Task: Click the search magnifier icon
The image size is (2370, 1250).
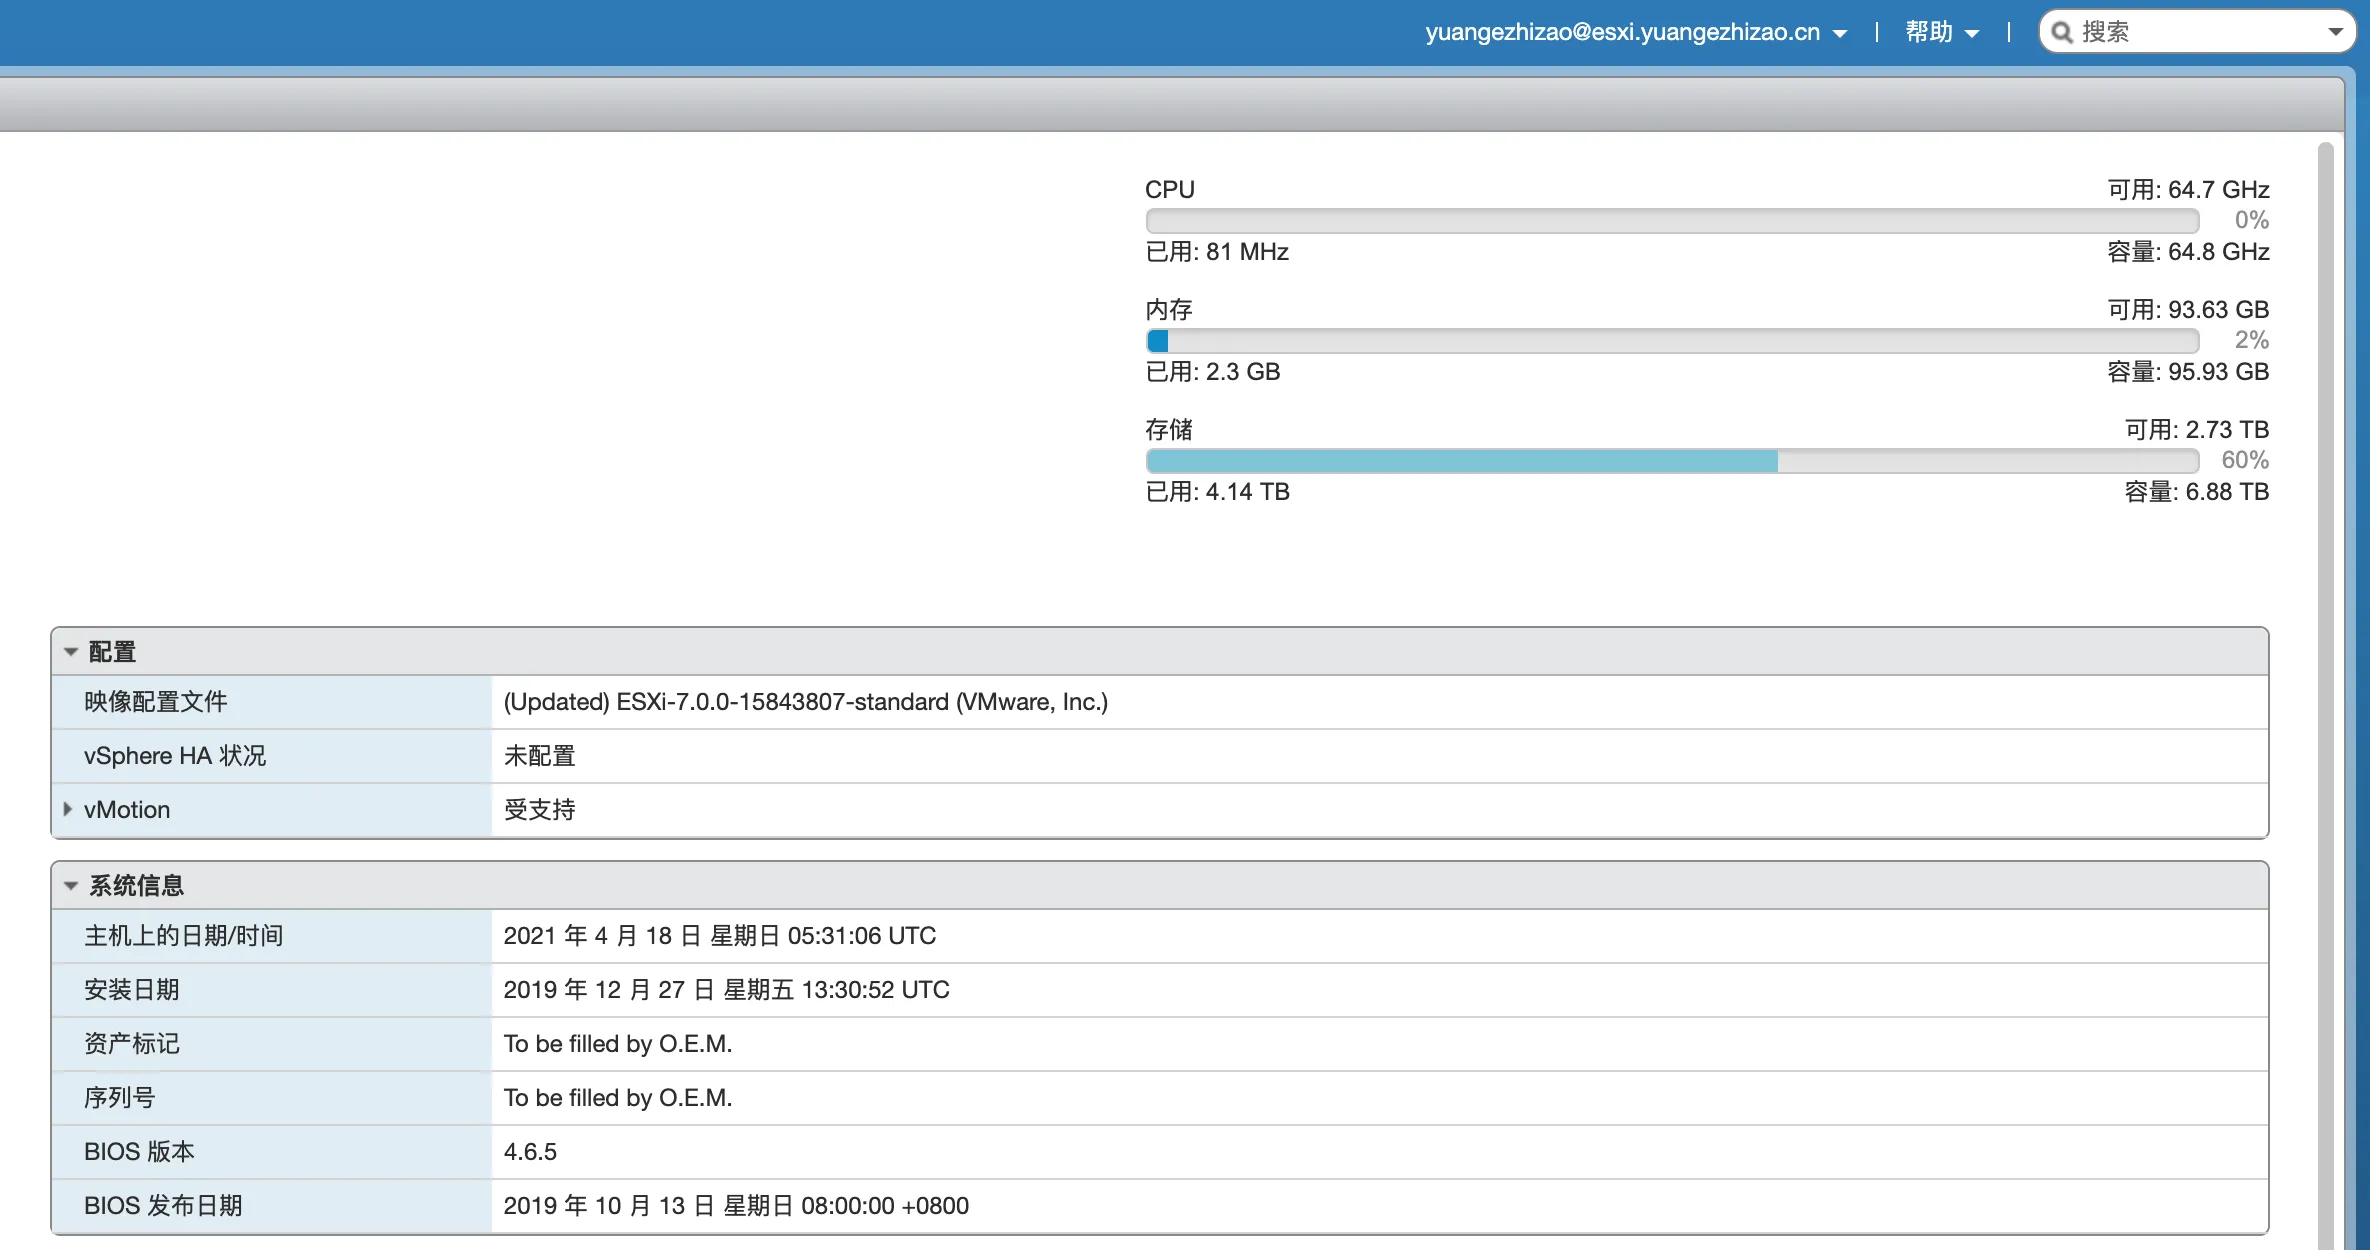Action: pyautogui.click(x=2061, y=33)
